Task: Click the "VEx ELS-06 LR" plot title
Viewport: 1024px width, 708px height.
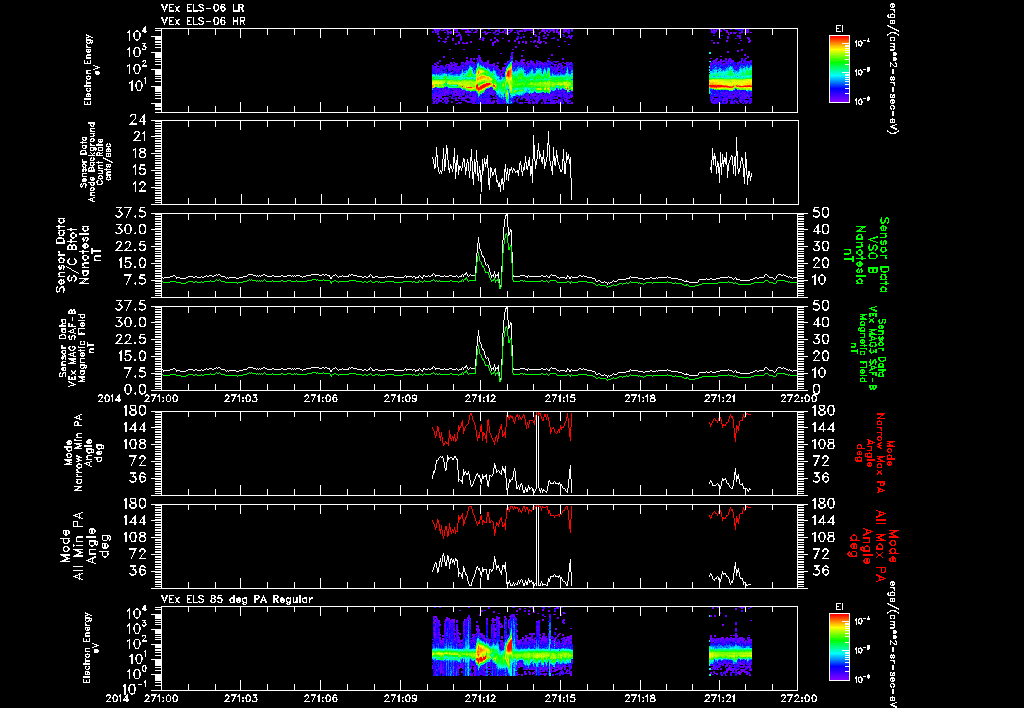Action: 202,8
